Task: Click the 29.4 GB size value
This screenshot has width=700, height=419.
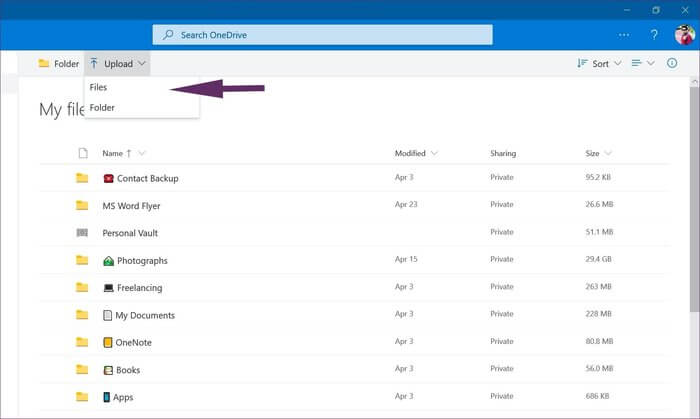Action: pos(598,259)
